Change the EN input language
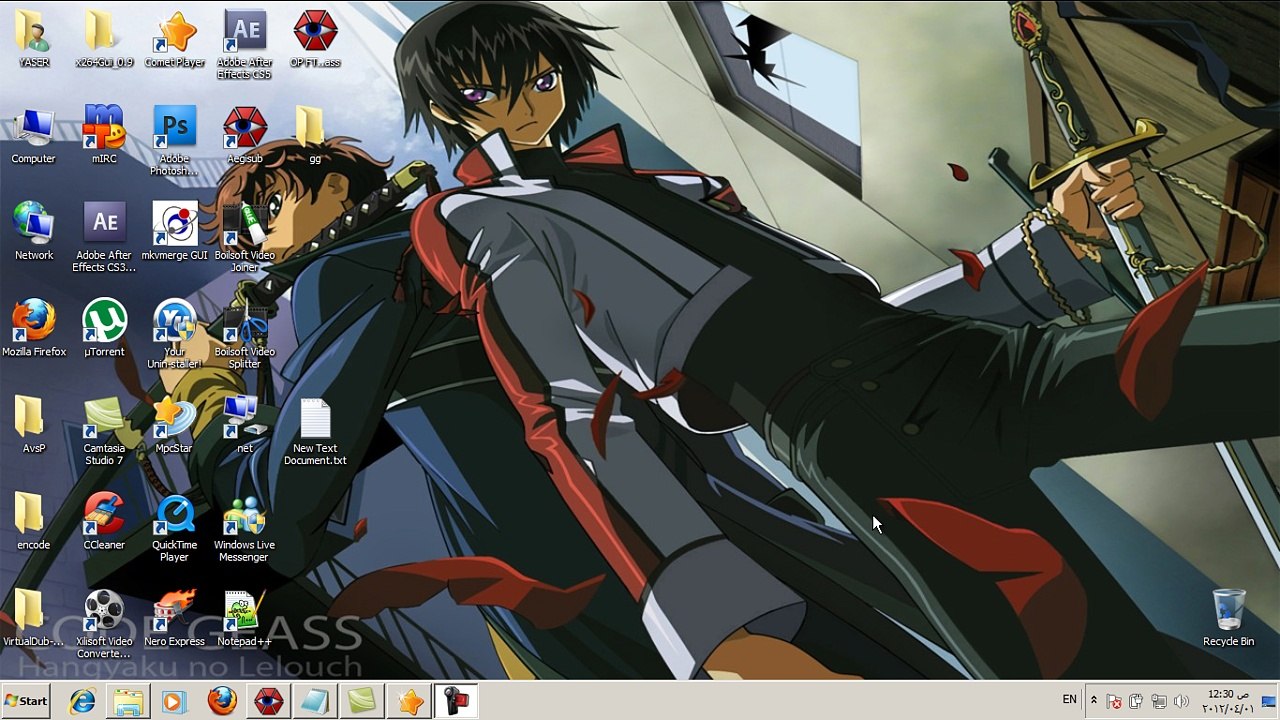This screenshot has width=1280, height=720. (1070, 700)
